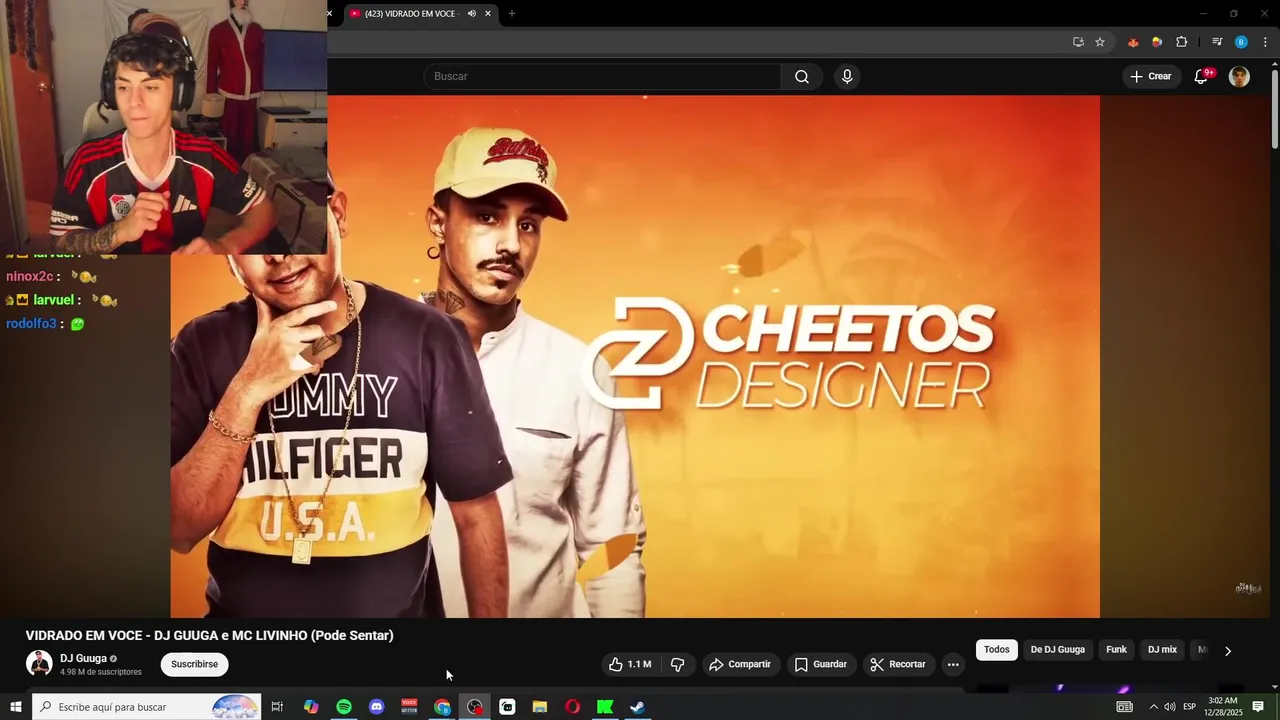
Task: Click the Suscribirse button
Action: (x=194, y=664)
